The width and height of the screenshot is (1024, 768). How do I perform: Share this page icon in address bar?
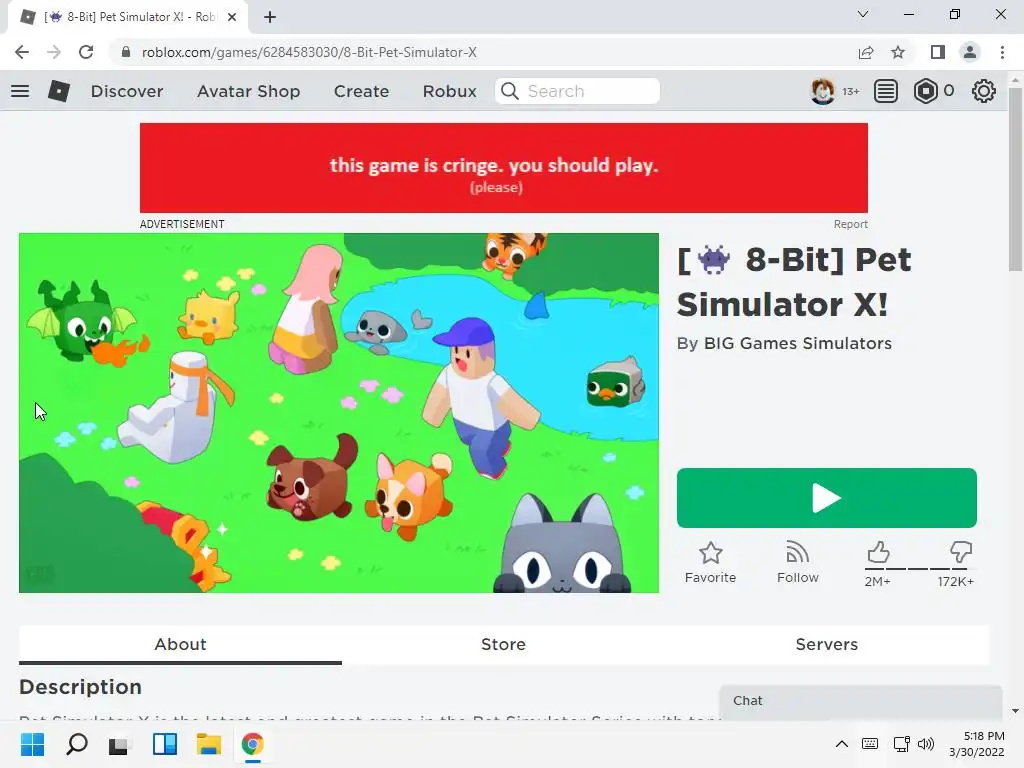pos(865,52)
